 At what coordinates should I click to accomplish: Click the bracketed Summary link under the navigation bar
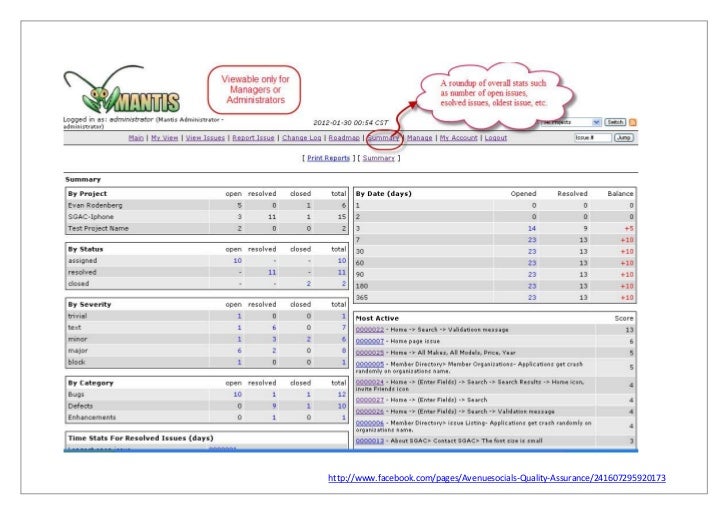pyautogui.click(x=378, y=158)
